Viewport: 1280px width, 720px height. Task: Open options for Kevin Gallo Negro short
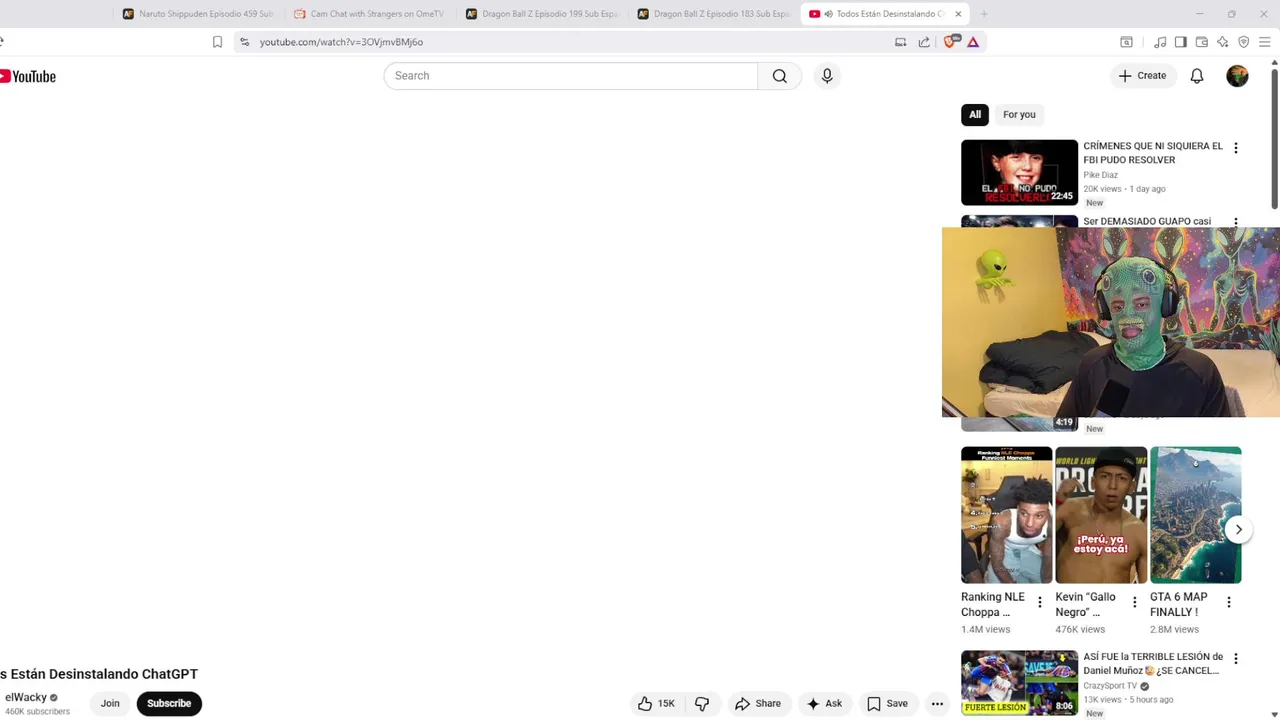pos(1134,602)
